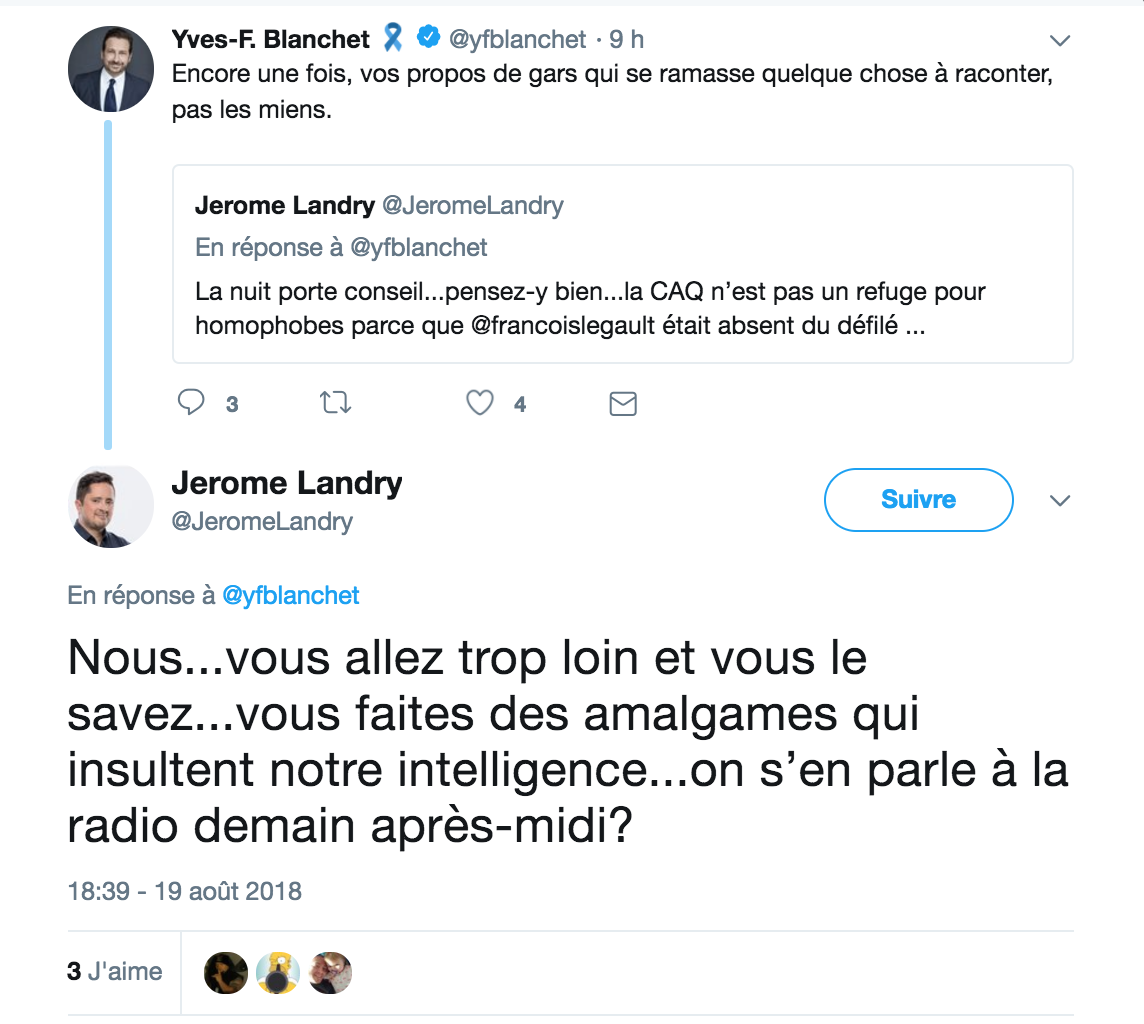Click the first liker's avatar
Image resolution: width=1144 pixels, height=1024 pixels.
(x=225, y=972)
